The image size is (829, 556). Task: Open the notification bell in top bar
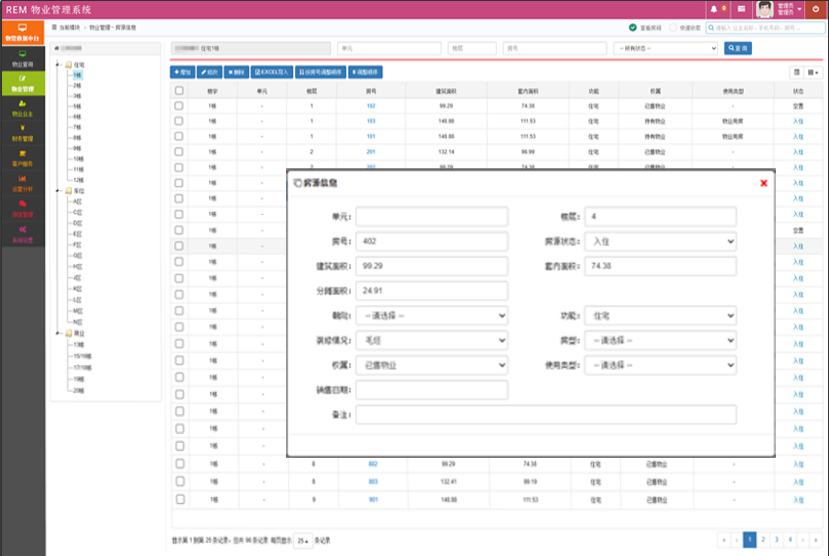click(x=714, y=9)
